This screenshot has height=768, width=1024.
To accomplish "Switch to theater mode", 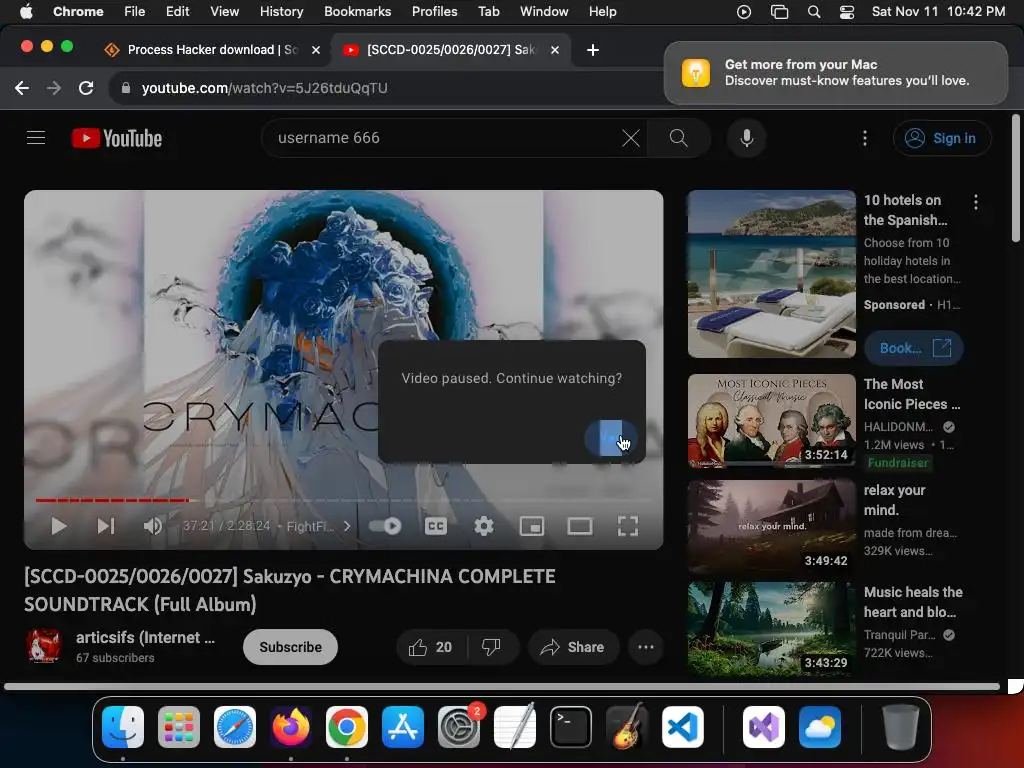I will click(579, 526).
